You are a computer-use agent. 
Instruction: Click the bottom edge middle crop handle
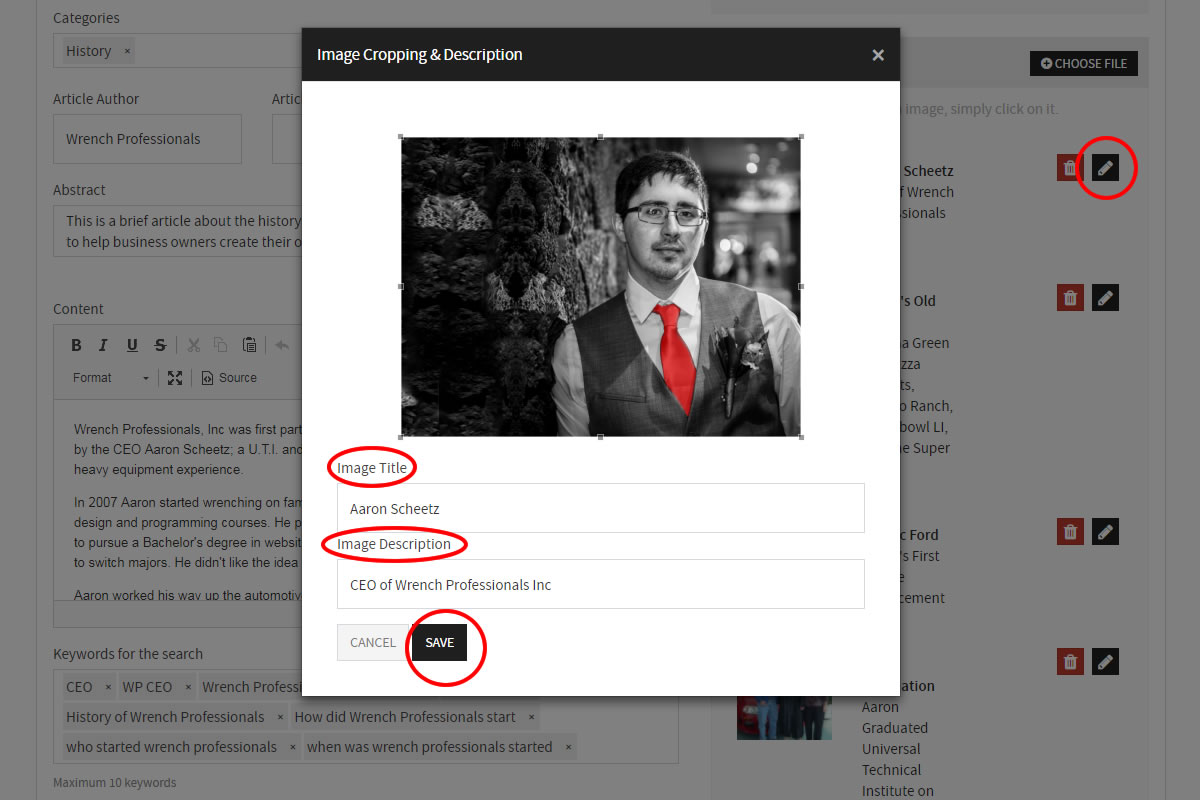(x=601, y=436)
